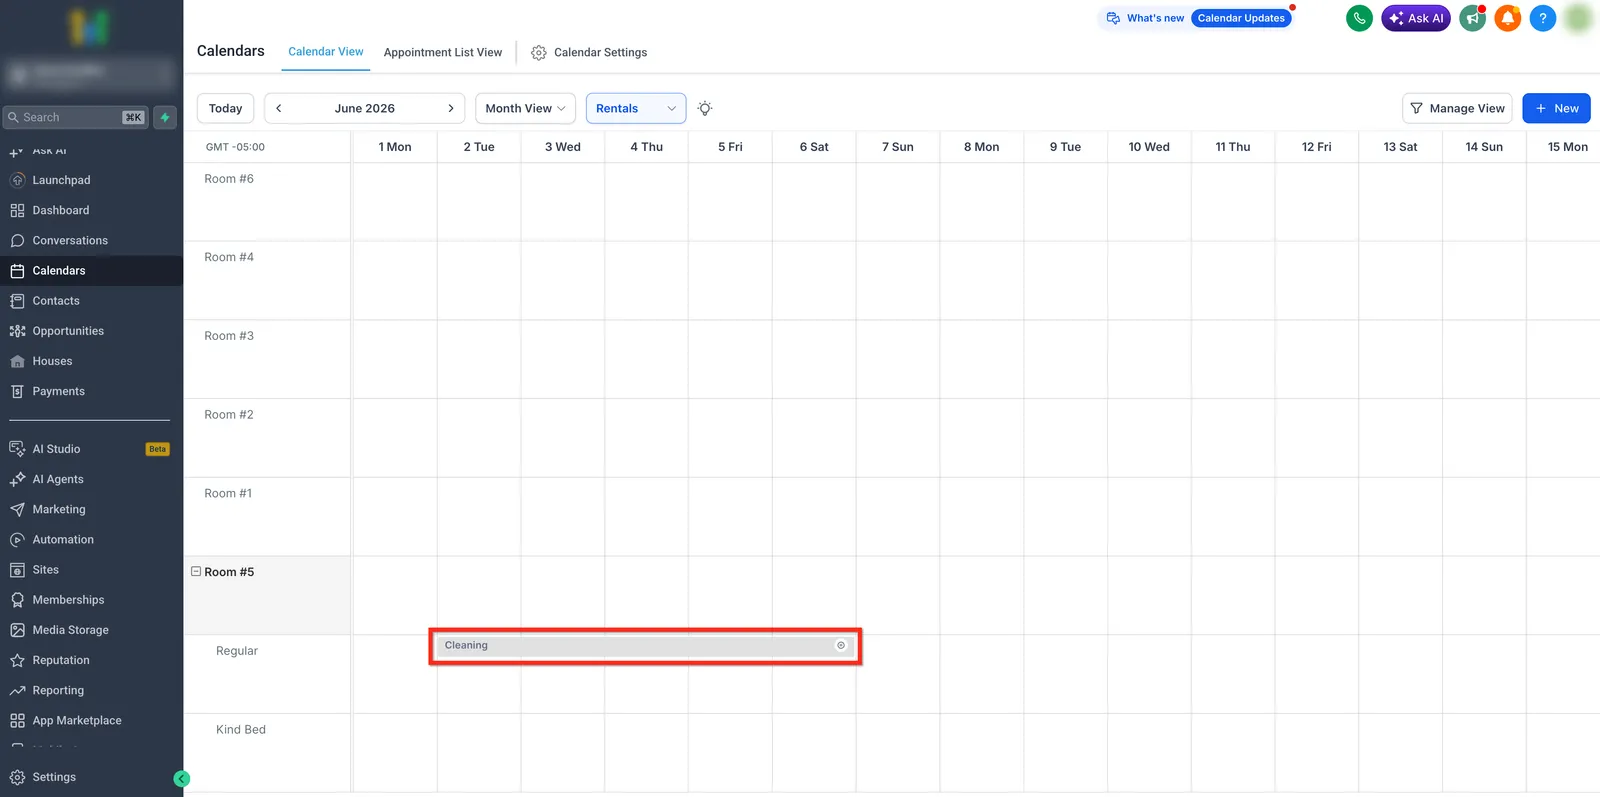1600x797 pixels.
Task: Go to previous month arrow
Action: [x=279, y=108]
